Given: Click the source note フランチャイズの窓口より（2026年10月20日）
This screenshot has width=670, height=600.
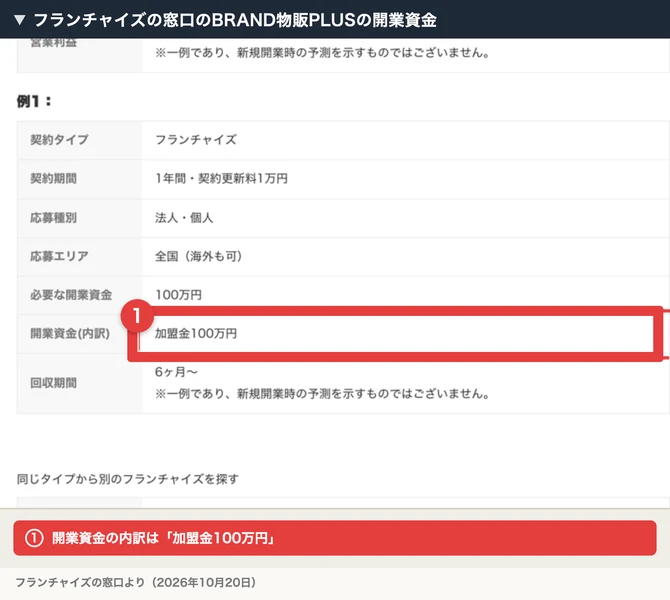Looking at the screenshot, I should pos(135,582).
